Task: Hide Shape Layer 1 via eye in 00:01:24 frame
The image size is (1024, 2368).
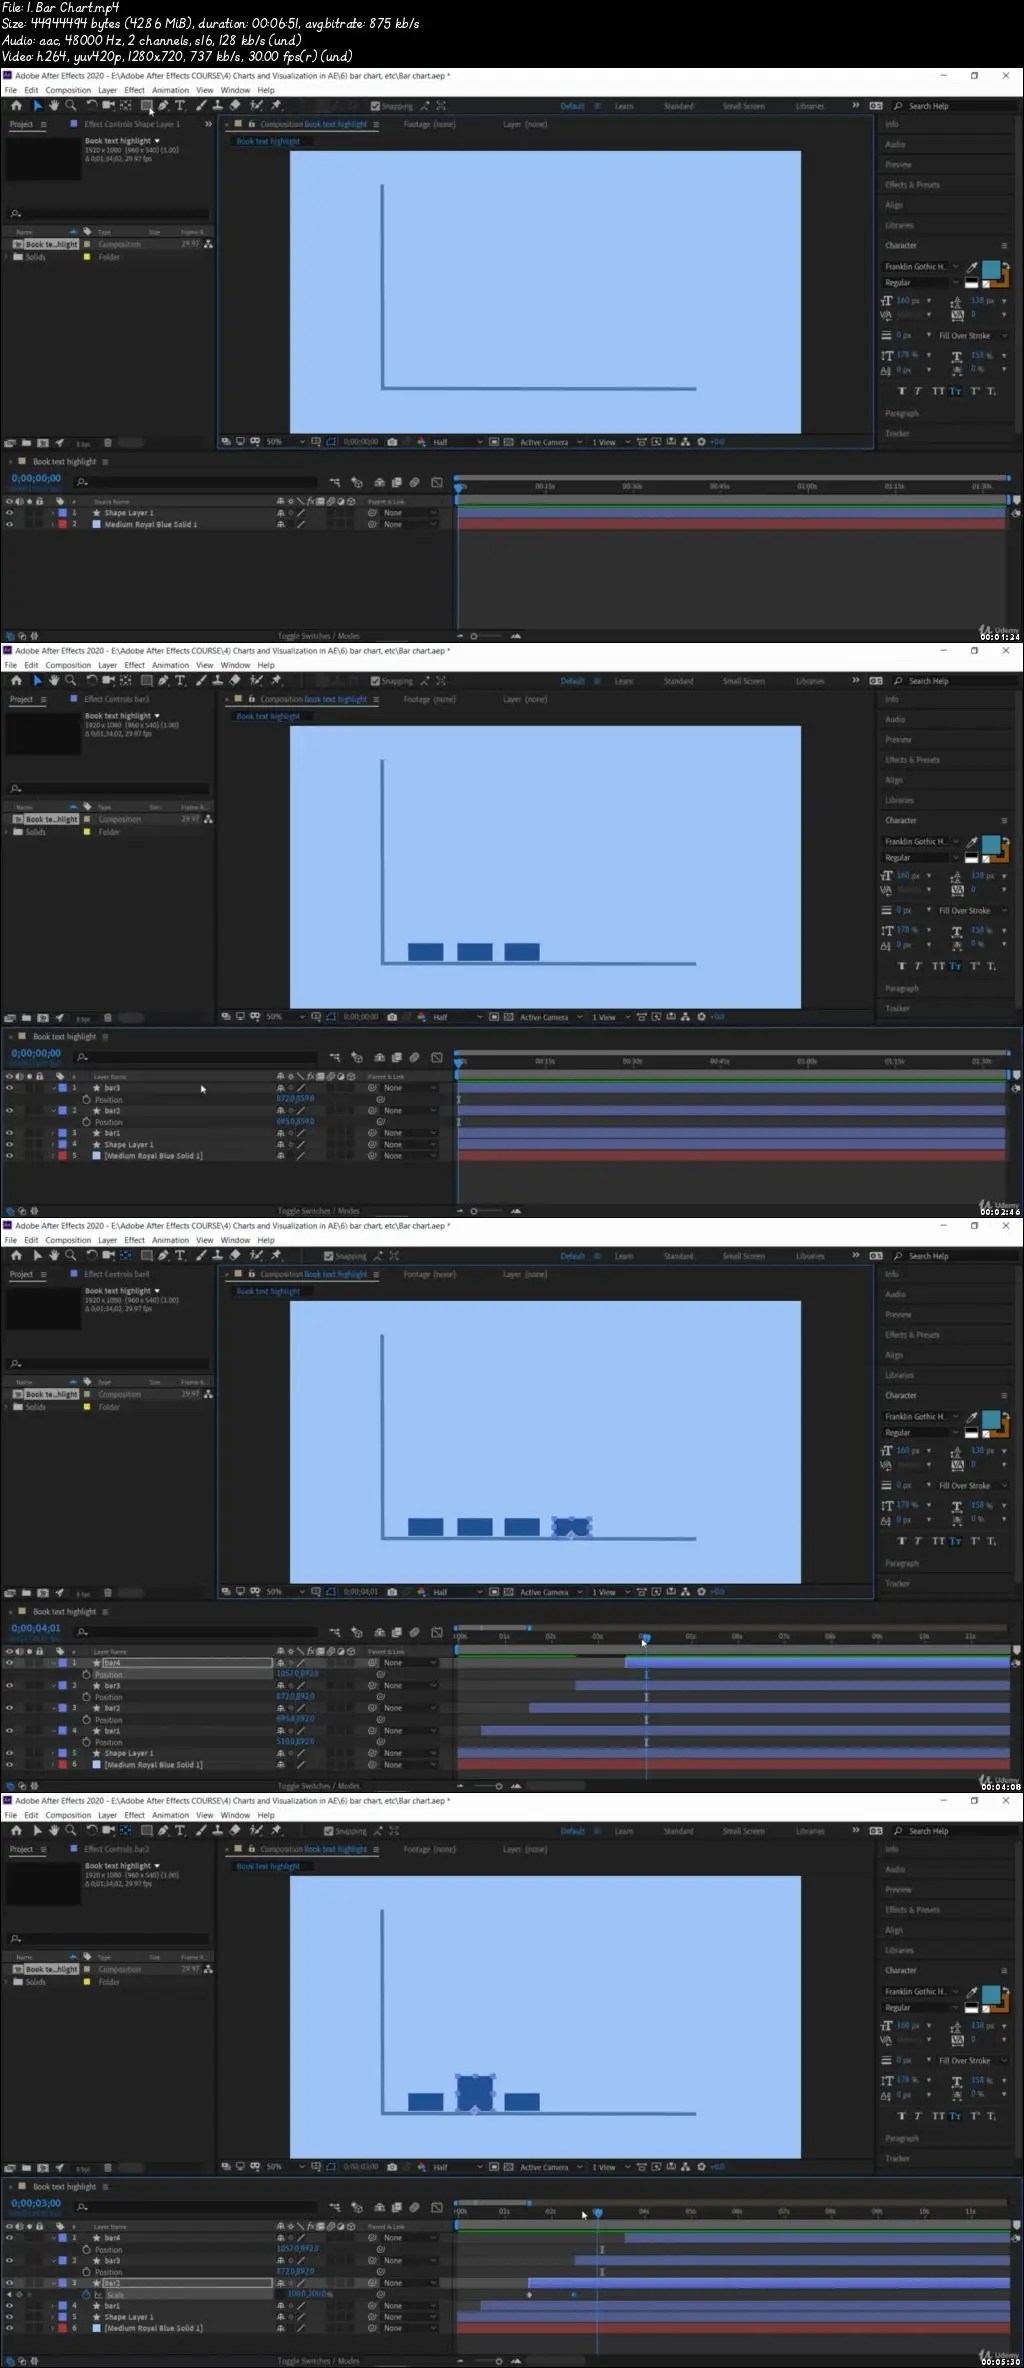Action: point(10,513)
